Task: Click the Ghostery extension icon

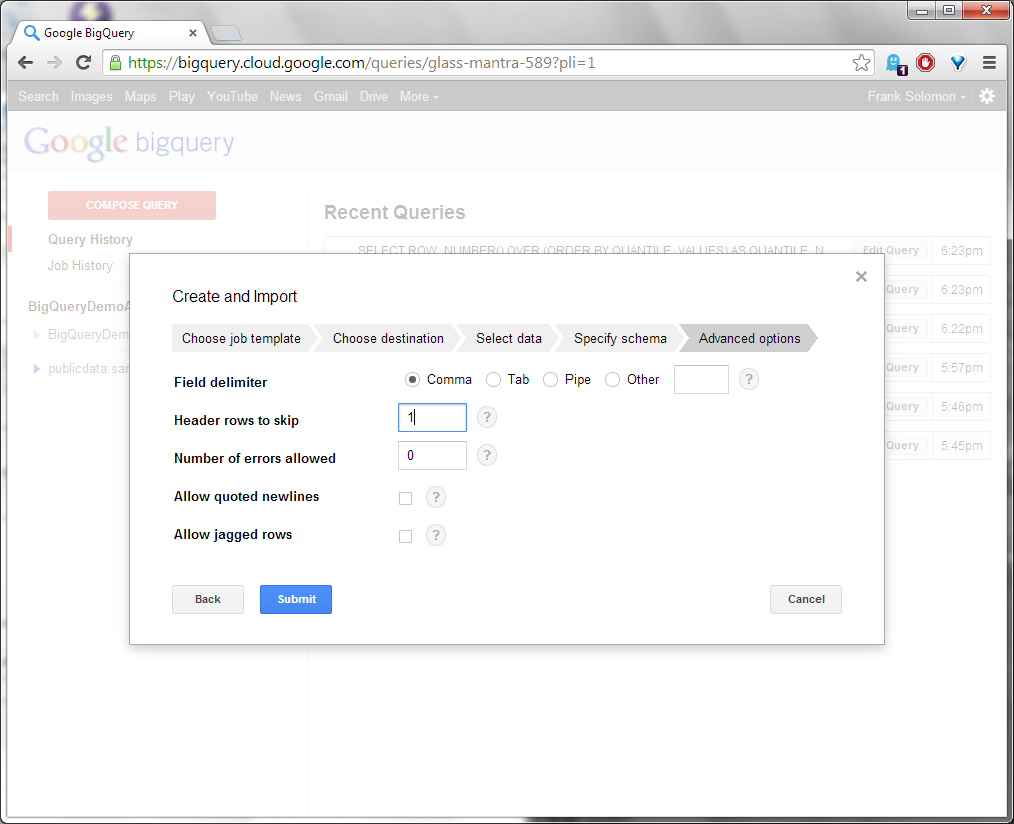Action: [896, 63]
